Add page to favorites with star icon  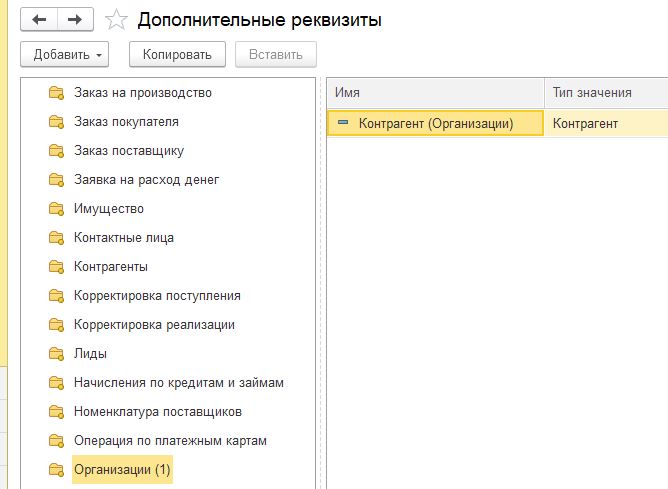pos(116,20)
